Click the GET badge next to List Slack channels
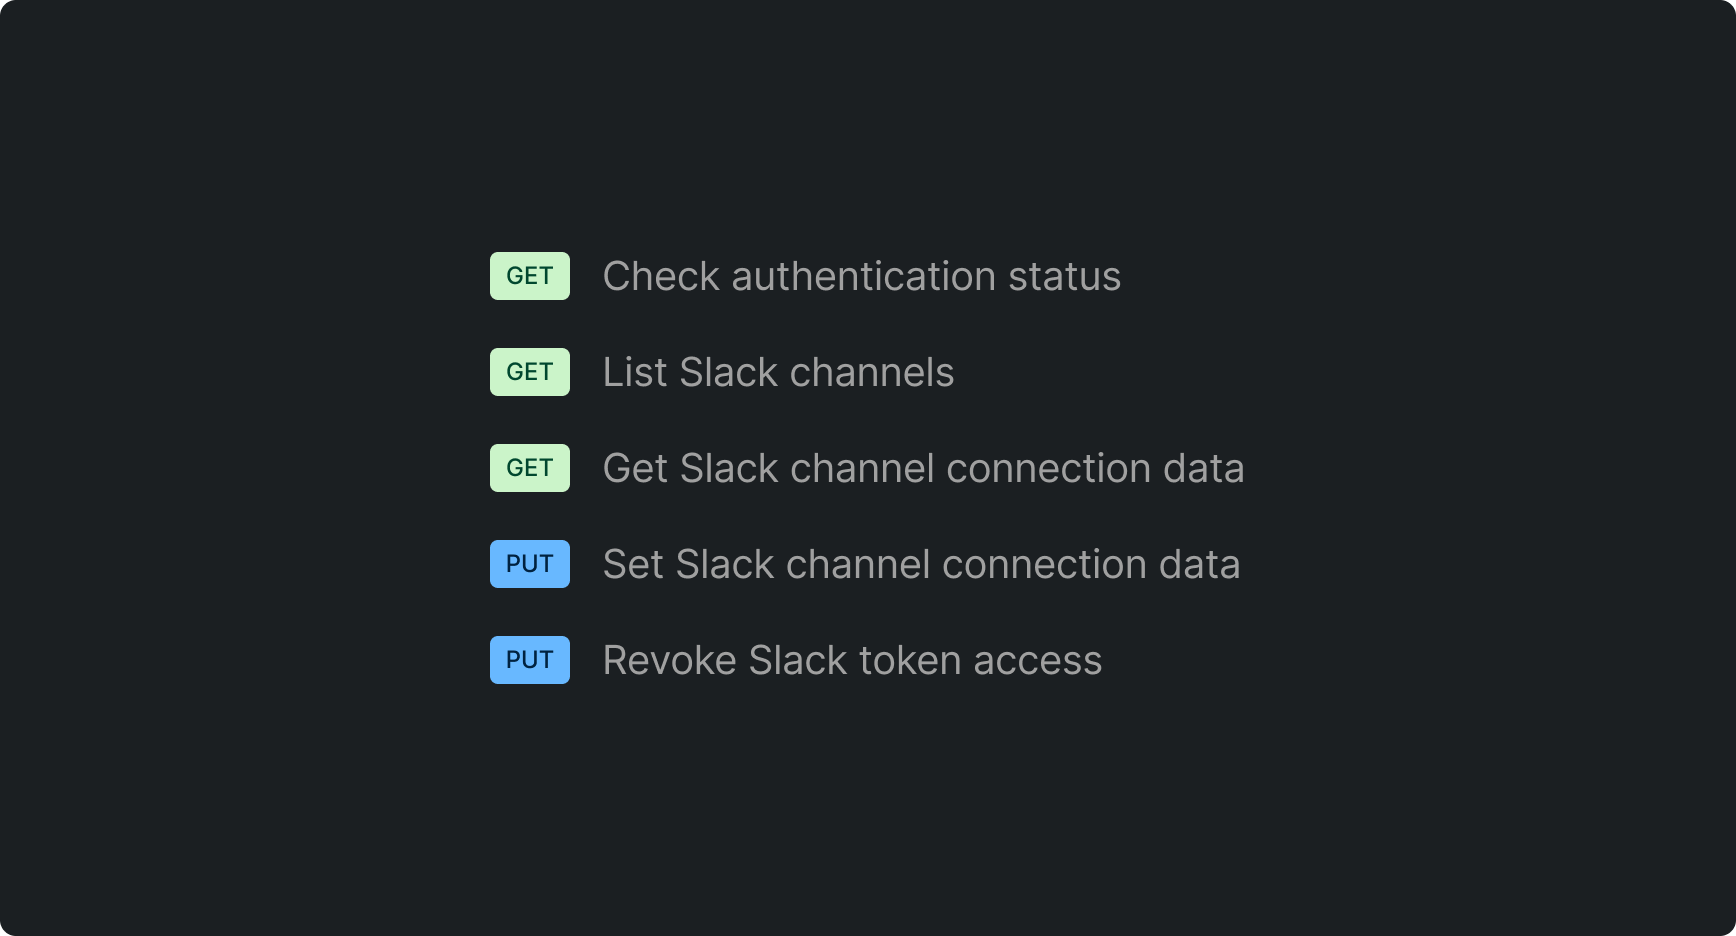Viewport: 1736px width, 936px height. [529, 371]
